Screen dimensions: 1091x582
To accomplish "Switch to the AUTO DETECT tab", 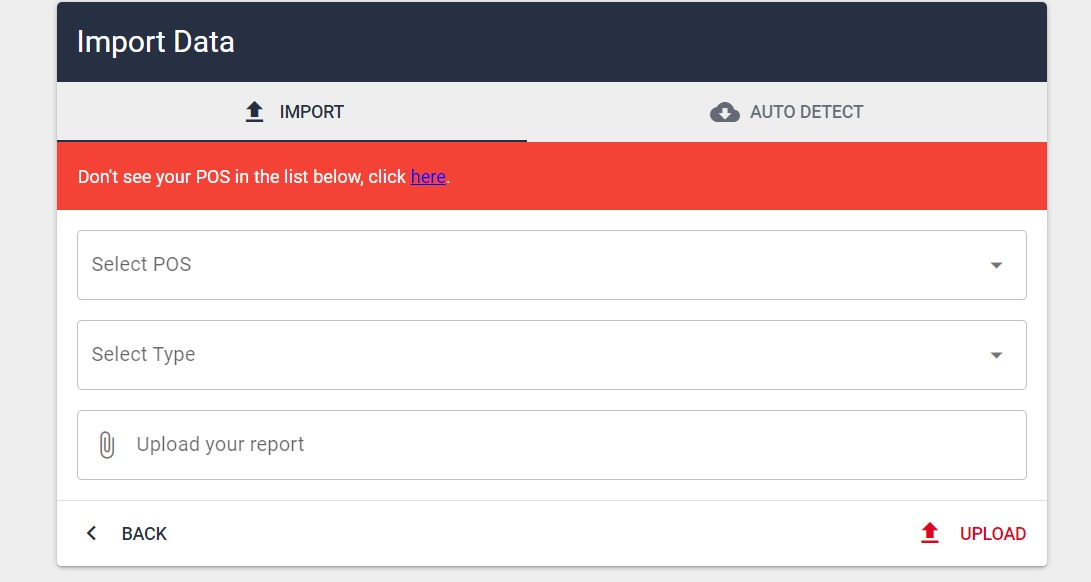I will tap(786, 112).
